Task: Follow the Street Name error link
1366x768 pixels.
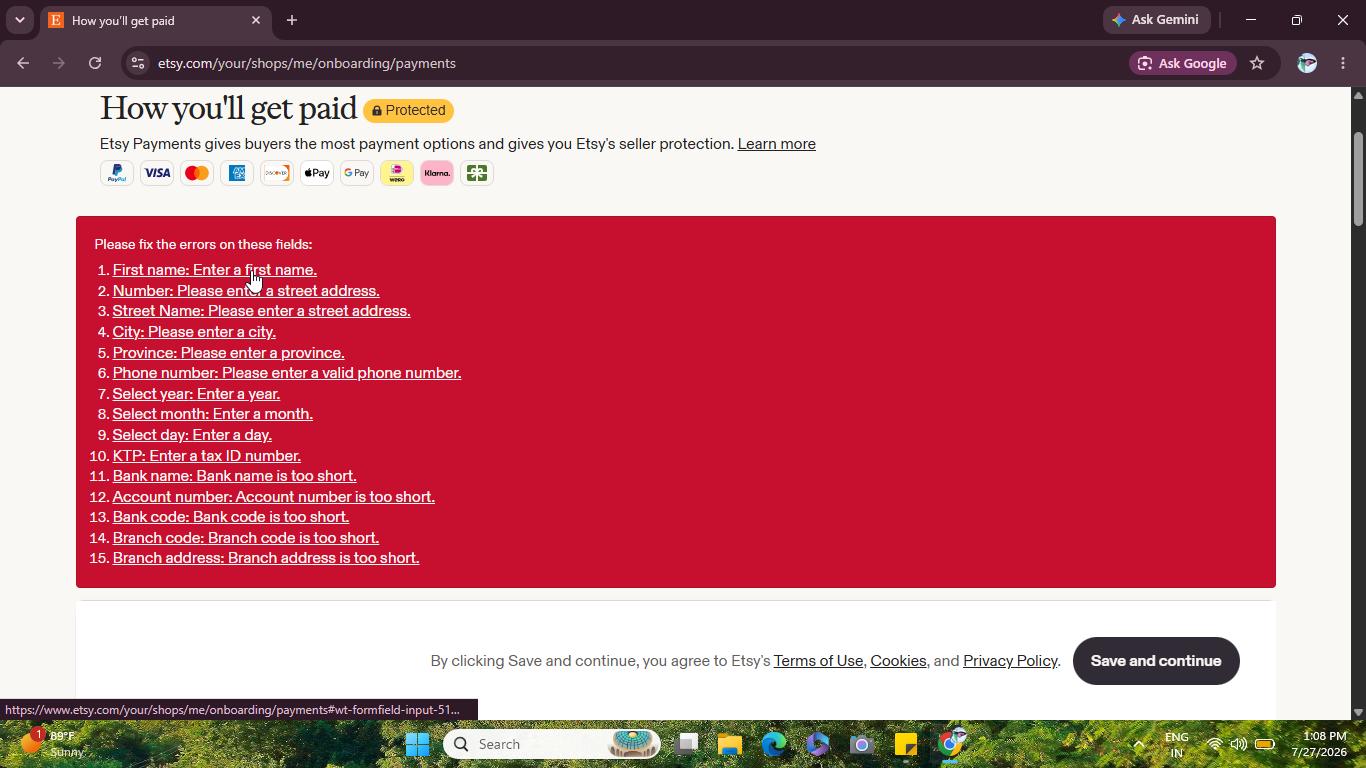Action: [261, 311]
